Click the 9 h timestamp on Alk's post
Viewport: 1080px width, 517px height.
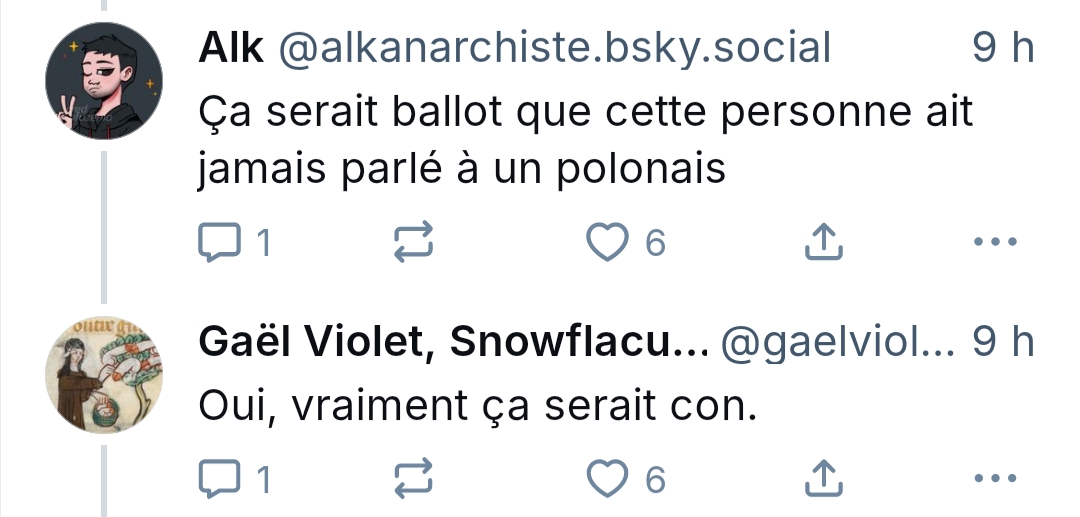point(1003,48)
